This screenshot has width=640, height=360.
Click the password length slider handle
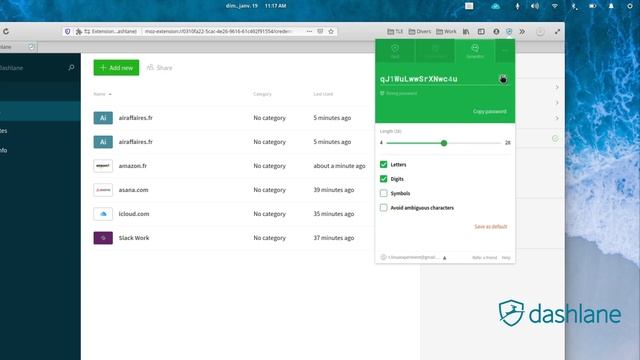[x=444, y=143]
